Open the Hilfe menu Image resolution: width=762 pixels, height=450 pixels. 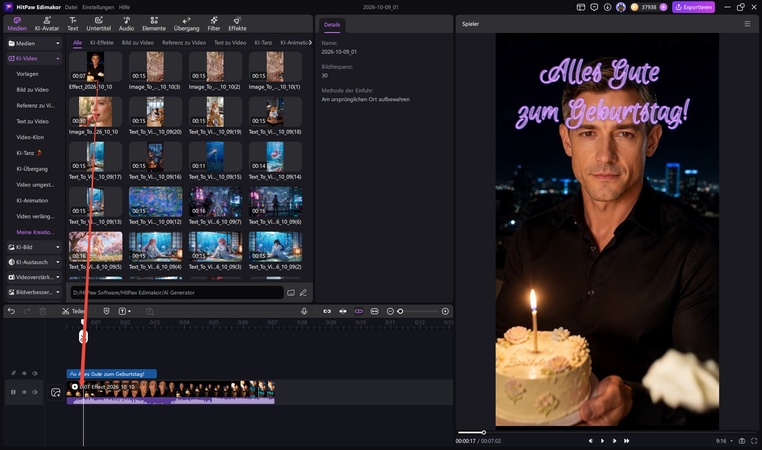pos(124,7)
